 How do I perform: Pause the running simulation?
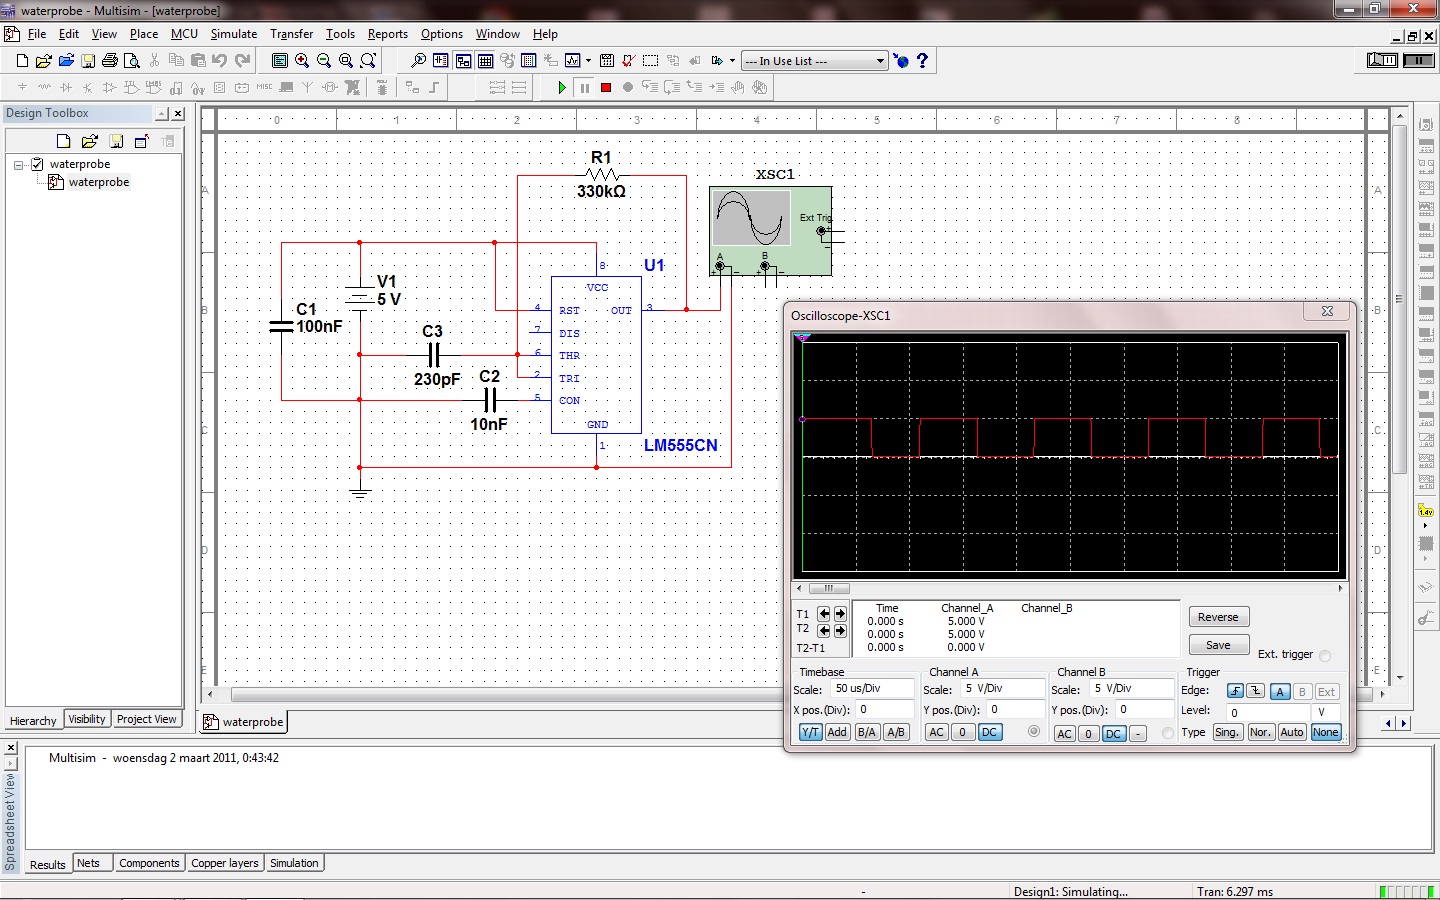[x=585, y=88]
